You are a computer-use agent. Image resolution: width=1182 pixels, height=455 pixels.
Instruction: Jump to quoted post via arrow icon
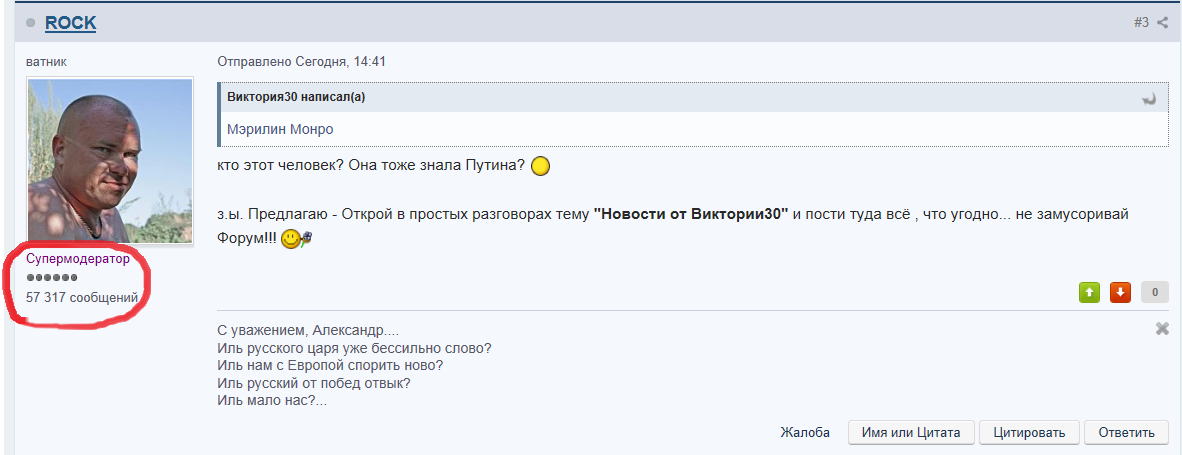[x=1149, y=99]
